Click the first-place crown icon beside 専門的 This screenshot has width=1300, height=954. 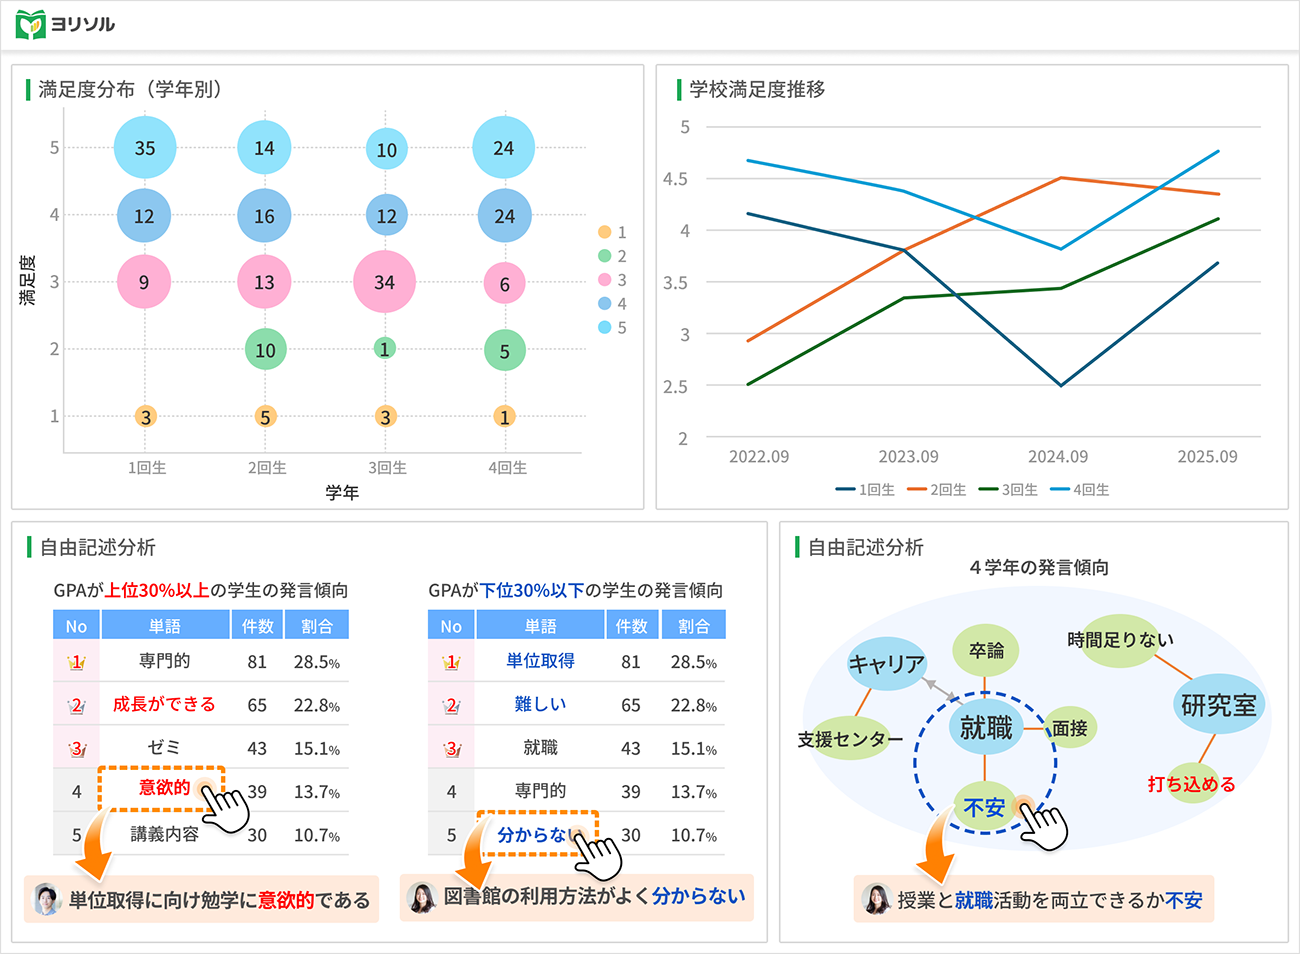point(76,662)
